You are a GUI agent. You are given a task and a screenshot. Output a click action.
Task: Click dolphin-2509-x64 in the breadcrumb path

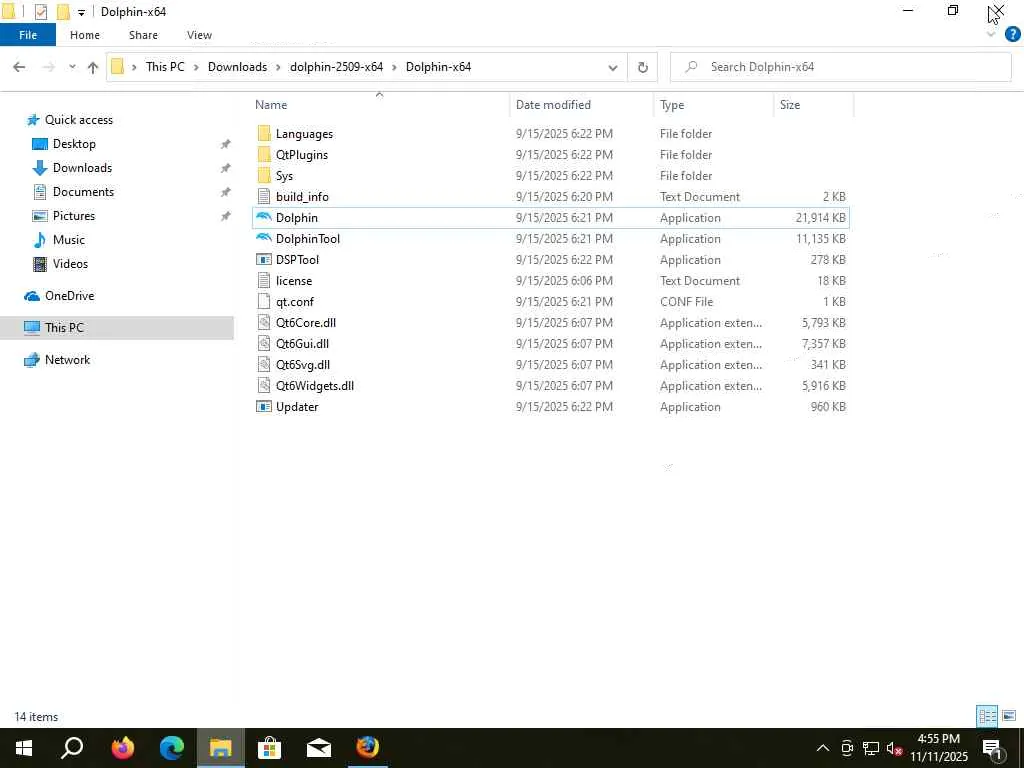[336, 67]
